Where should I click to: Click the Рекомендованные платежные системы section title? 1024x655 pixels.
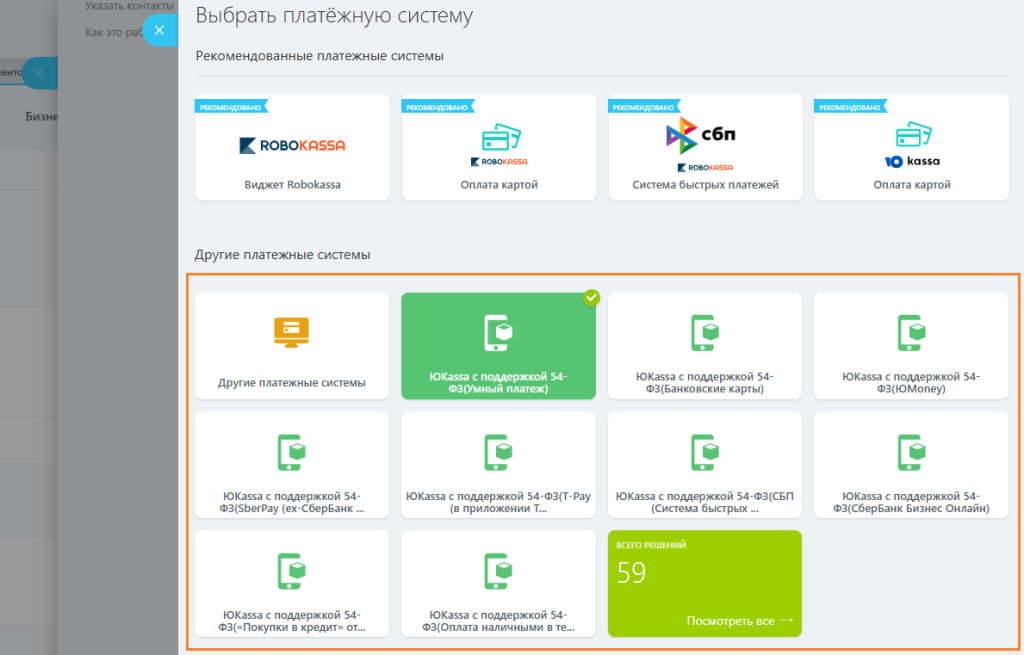point(319,56)
